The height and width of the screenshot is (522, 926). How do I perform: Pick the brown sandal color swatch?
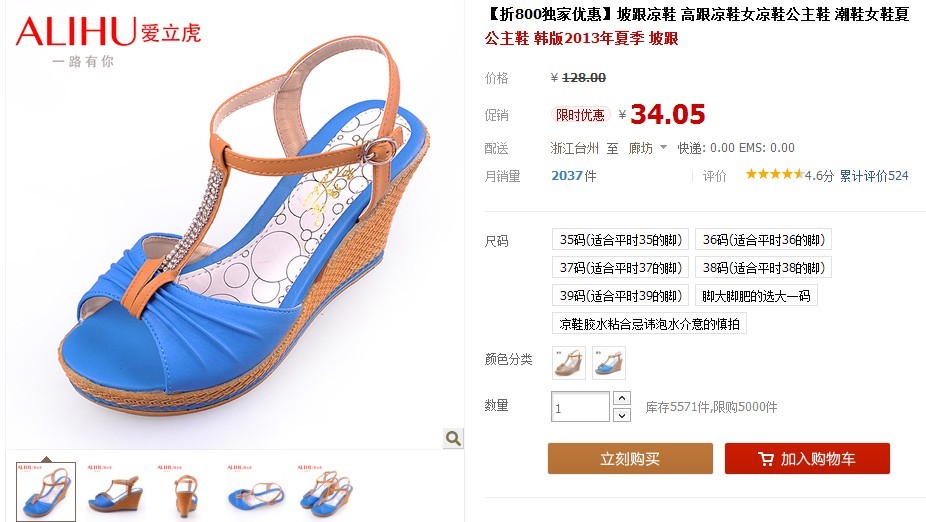[x=569, y=363]
